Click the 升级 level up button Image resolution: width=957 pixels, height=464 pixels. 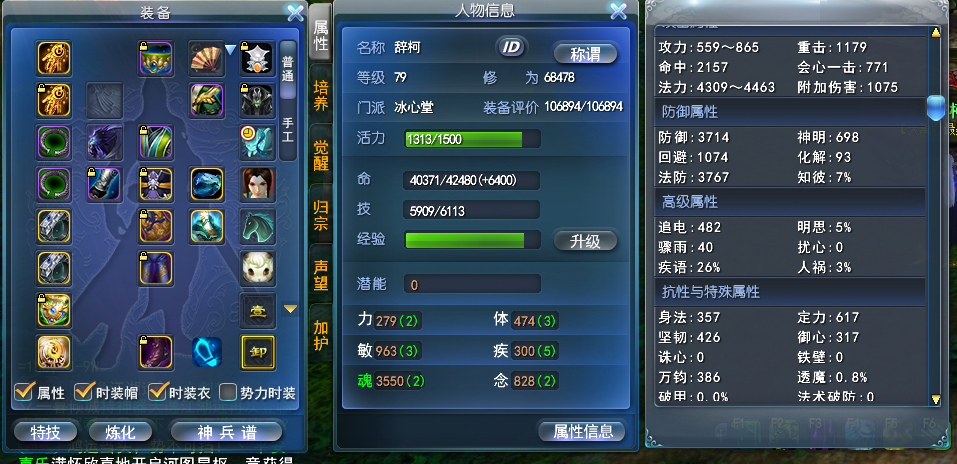click(585, 241)
